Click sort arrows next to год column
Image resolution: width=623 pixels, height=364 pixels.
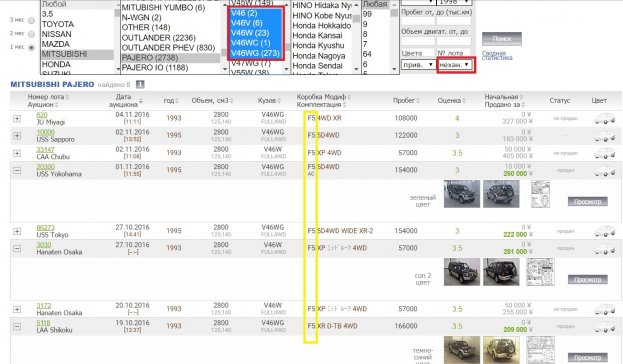coord(177,101)
